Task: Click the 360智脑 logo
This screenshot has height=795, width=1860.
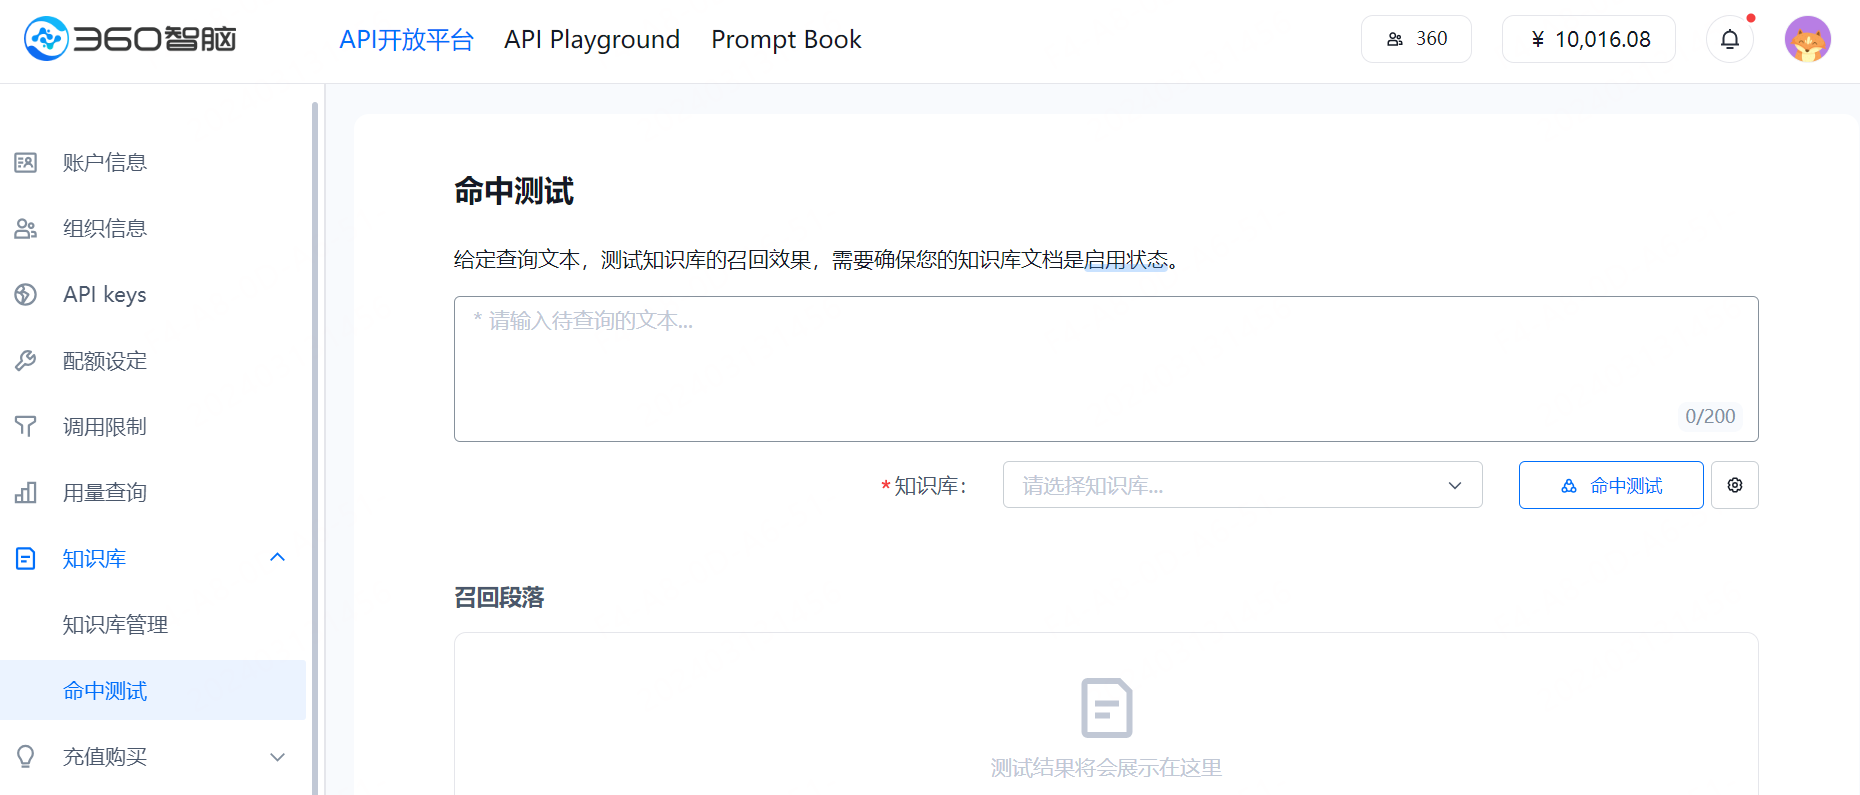Action: tap(130, 39)
